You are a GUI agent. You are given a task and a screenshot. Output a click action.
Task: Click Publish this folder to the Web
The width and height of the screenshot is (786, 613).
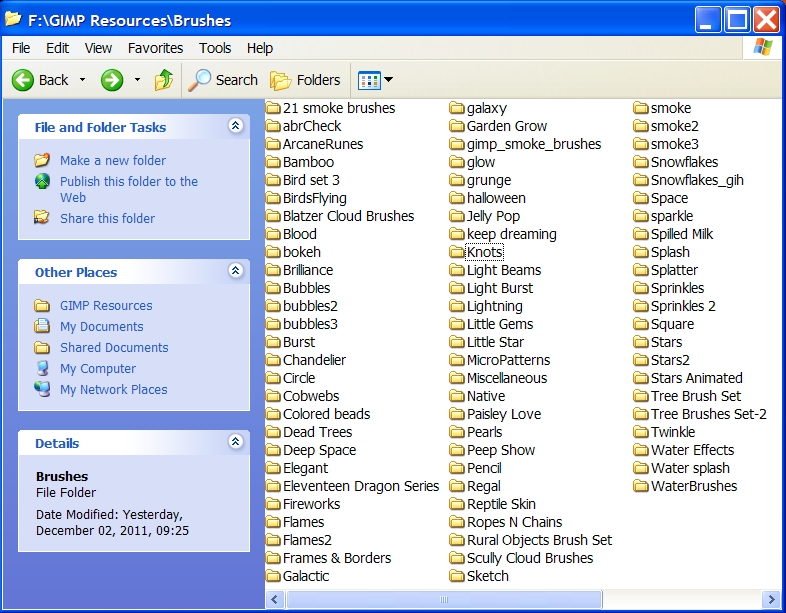129,189
